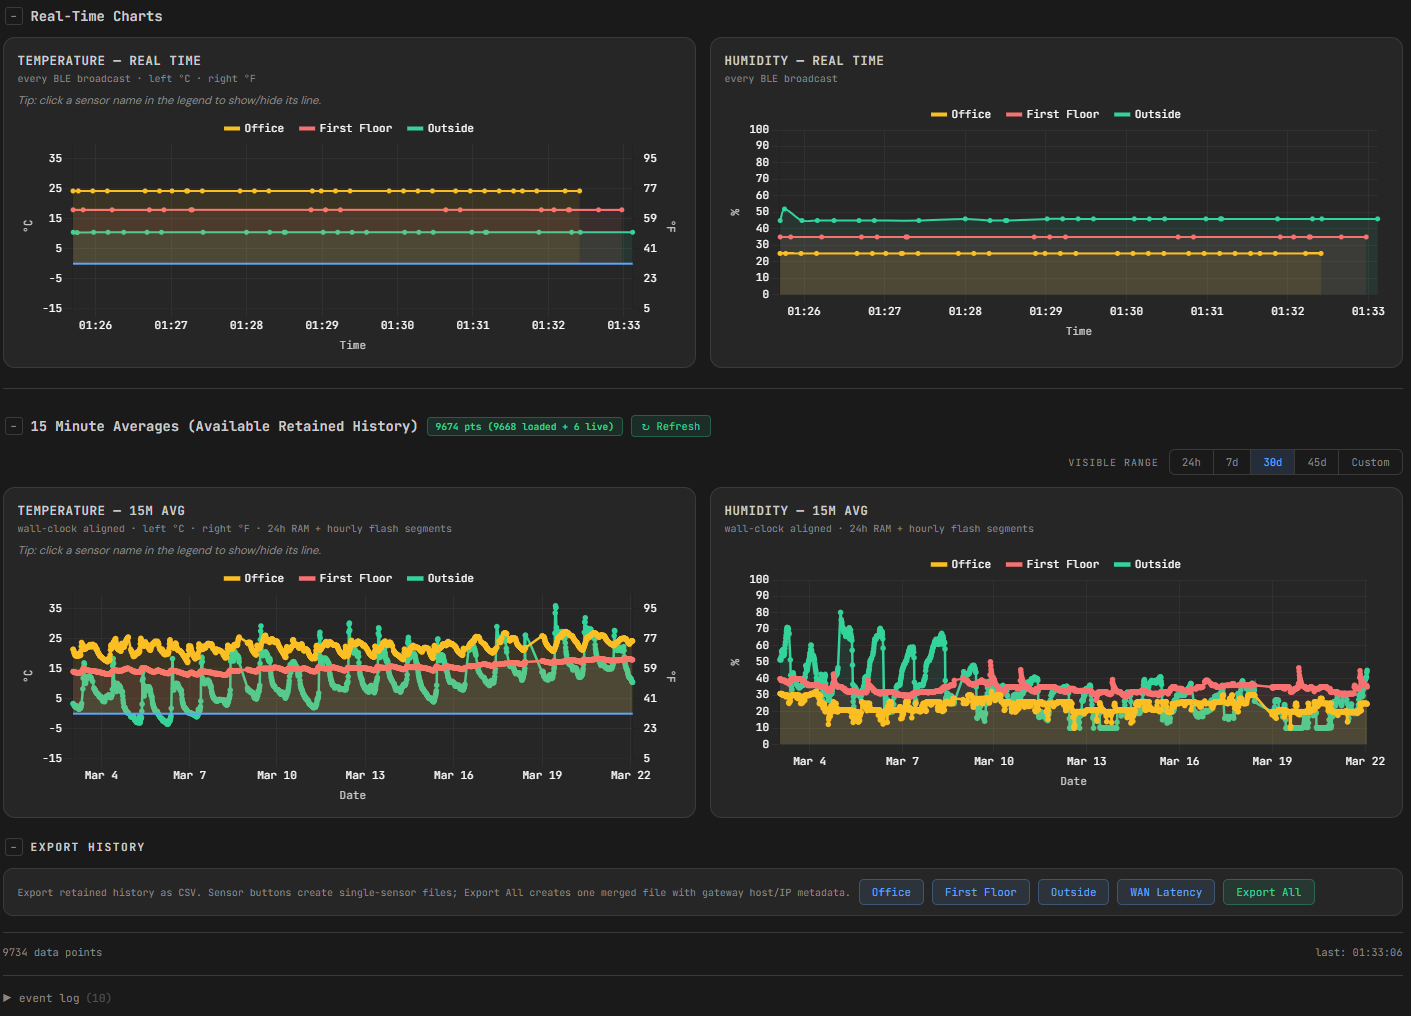Click the Export All button
Screen dimensions: 1411x1016
(x=1268, y=892)
